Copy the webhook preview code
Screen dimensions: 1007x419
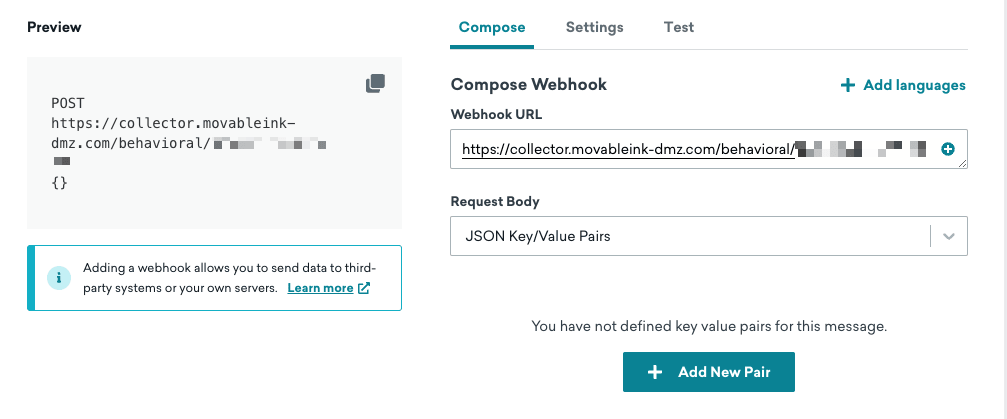375,84
